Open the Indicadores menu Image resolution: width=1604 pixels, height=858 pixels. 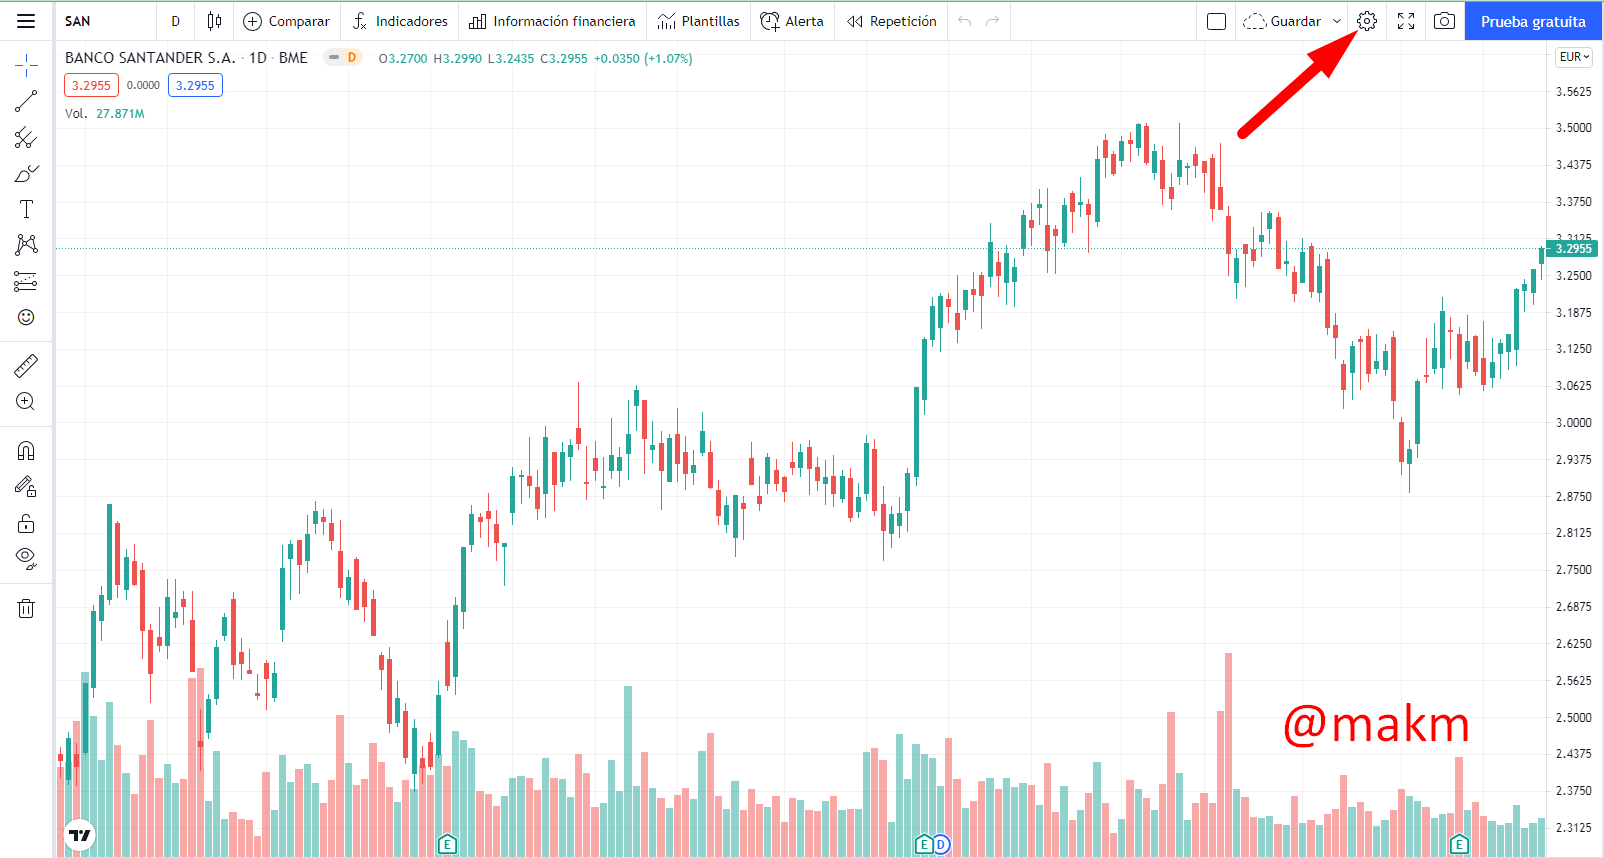click(400, 21)
